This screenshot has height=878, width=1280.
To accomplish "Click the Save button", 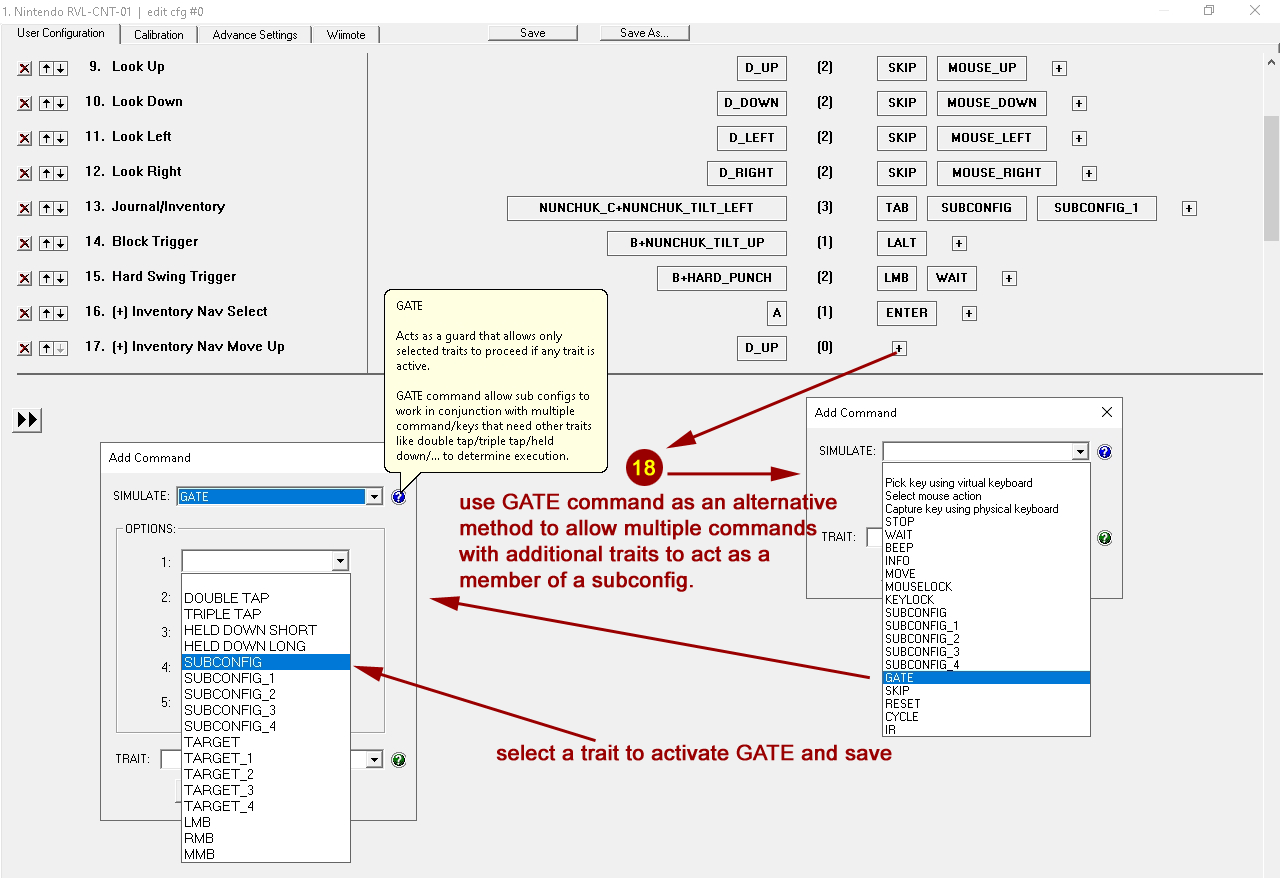I will pyautogui.click(x=532, y=33).
